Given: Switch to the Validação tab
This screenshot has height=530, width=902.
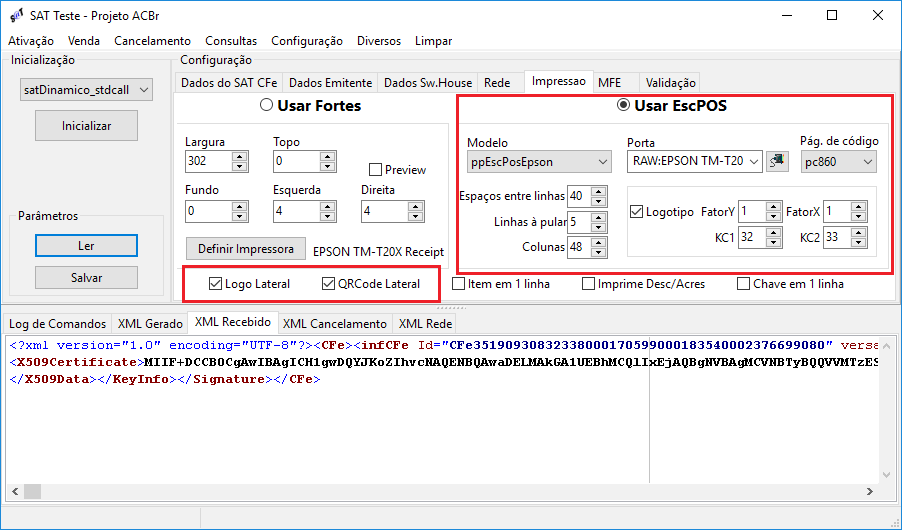Looking at the screenshot, I should (671, 83).
